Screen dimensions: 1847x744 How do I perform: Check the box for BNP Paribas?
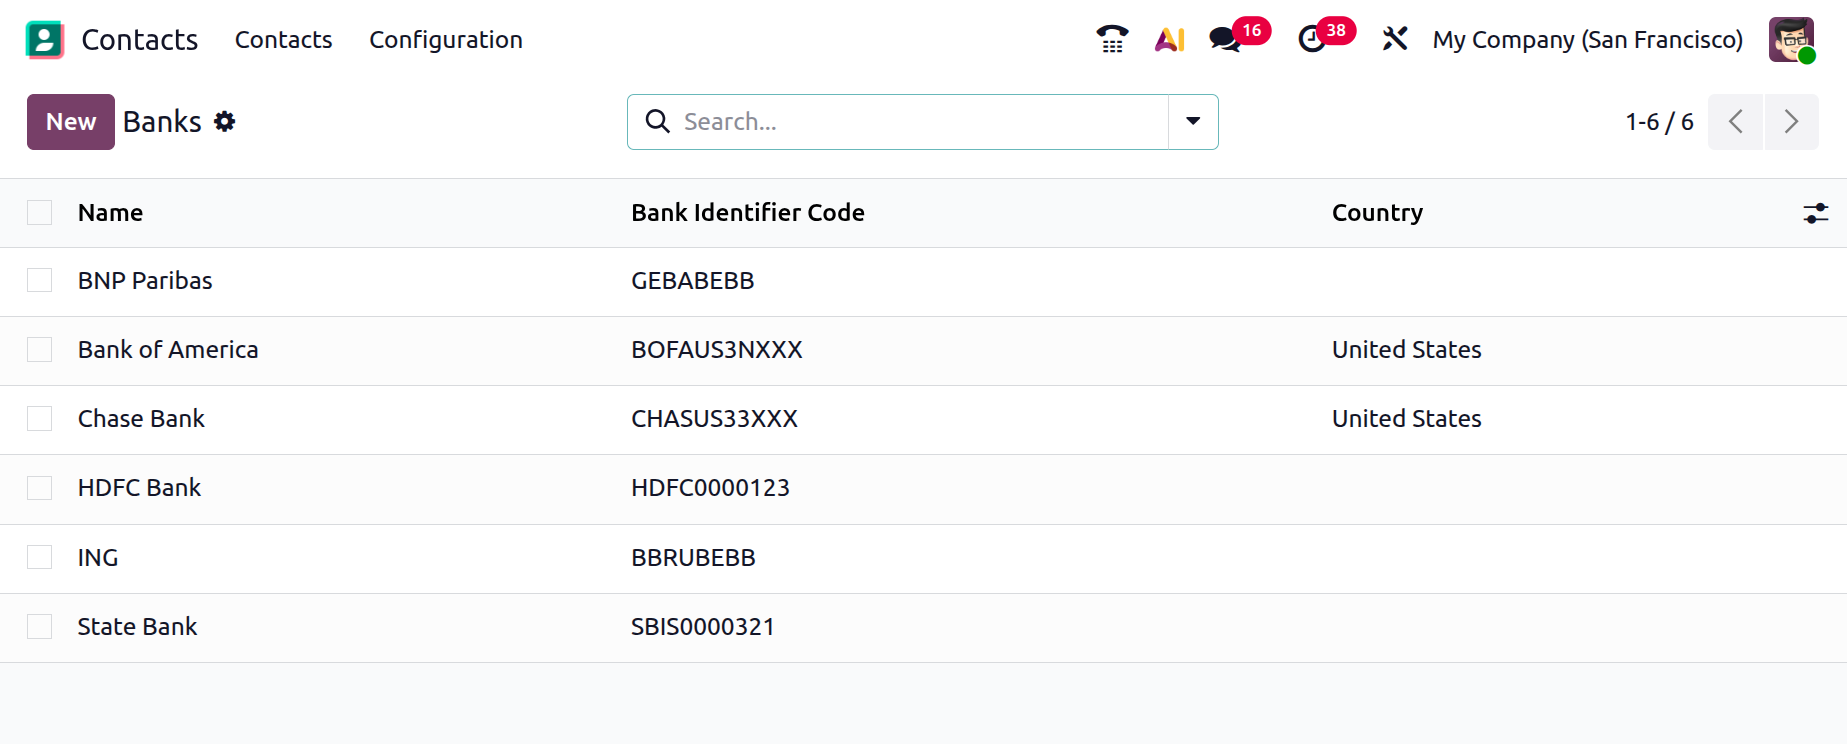pyautogui.click(x=40, y=281)
